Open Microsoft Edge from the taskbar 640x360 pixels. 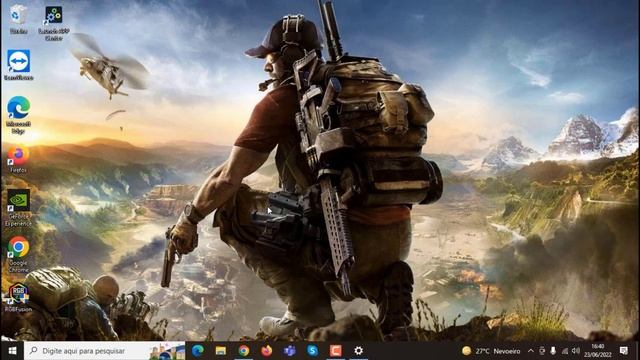click(x=198, y=351)
